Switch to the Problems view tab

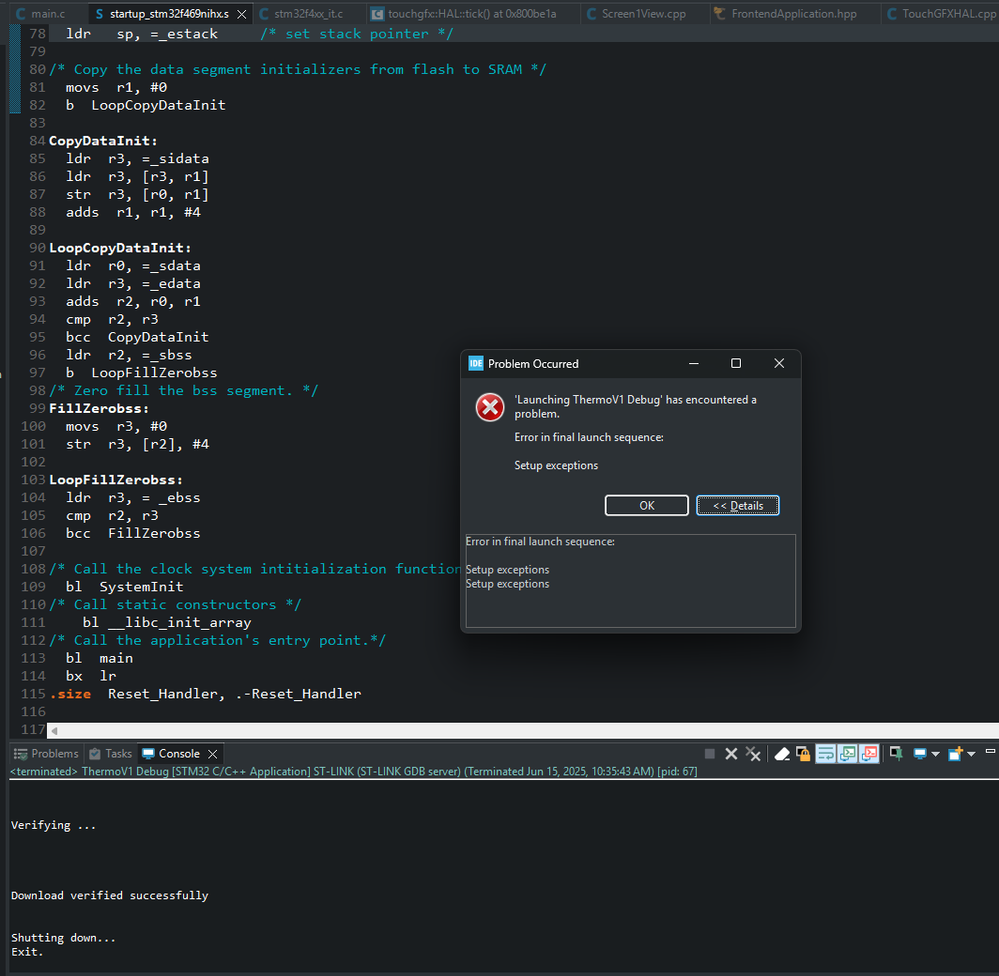click(46, 754)
